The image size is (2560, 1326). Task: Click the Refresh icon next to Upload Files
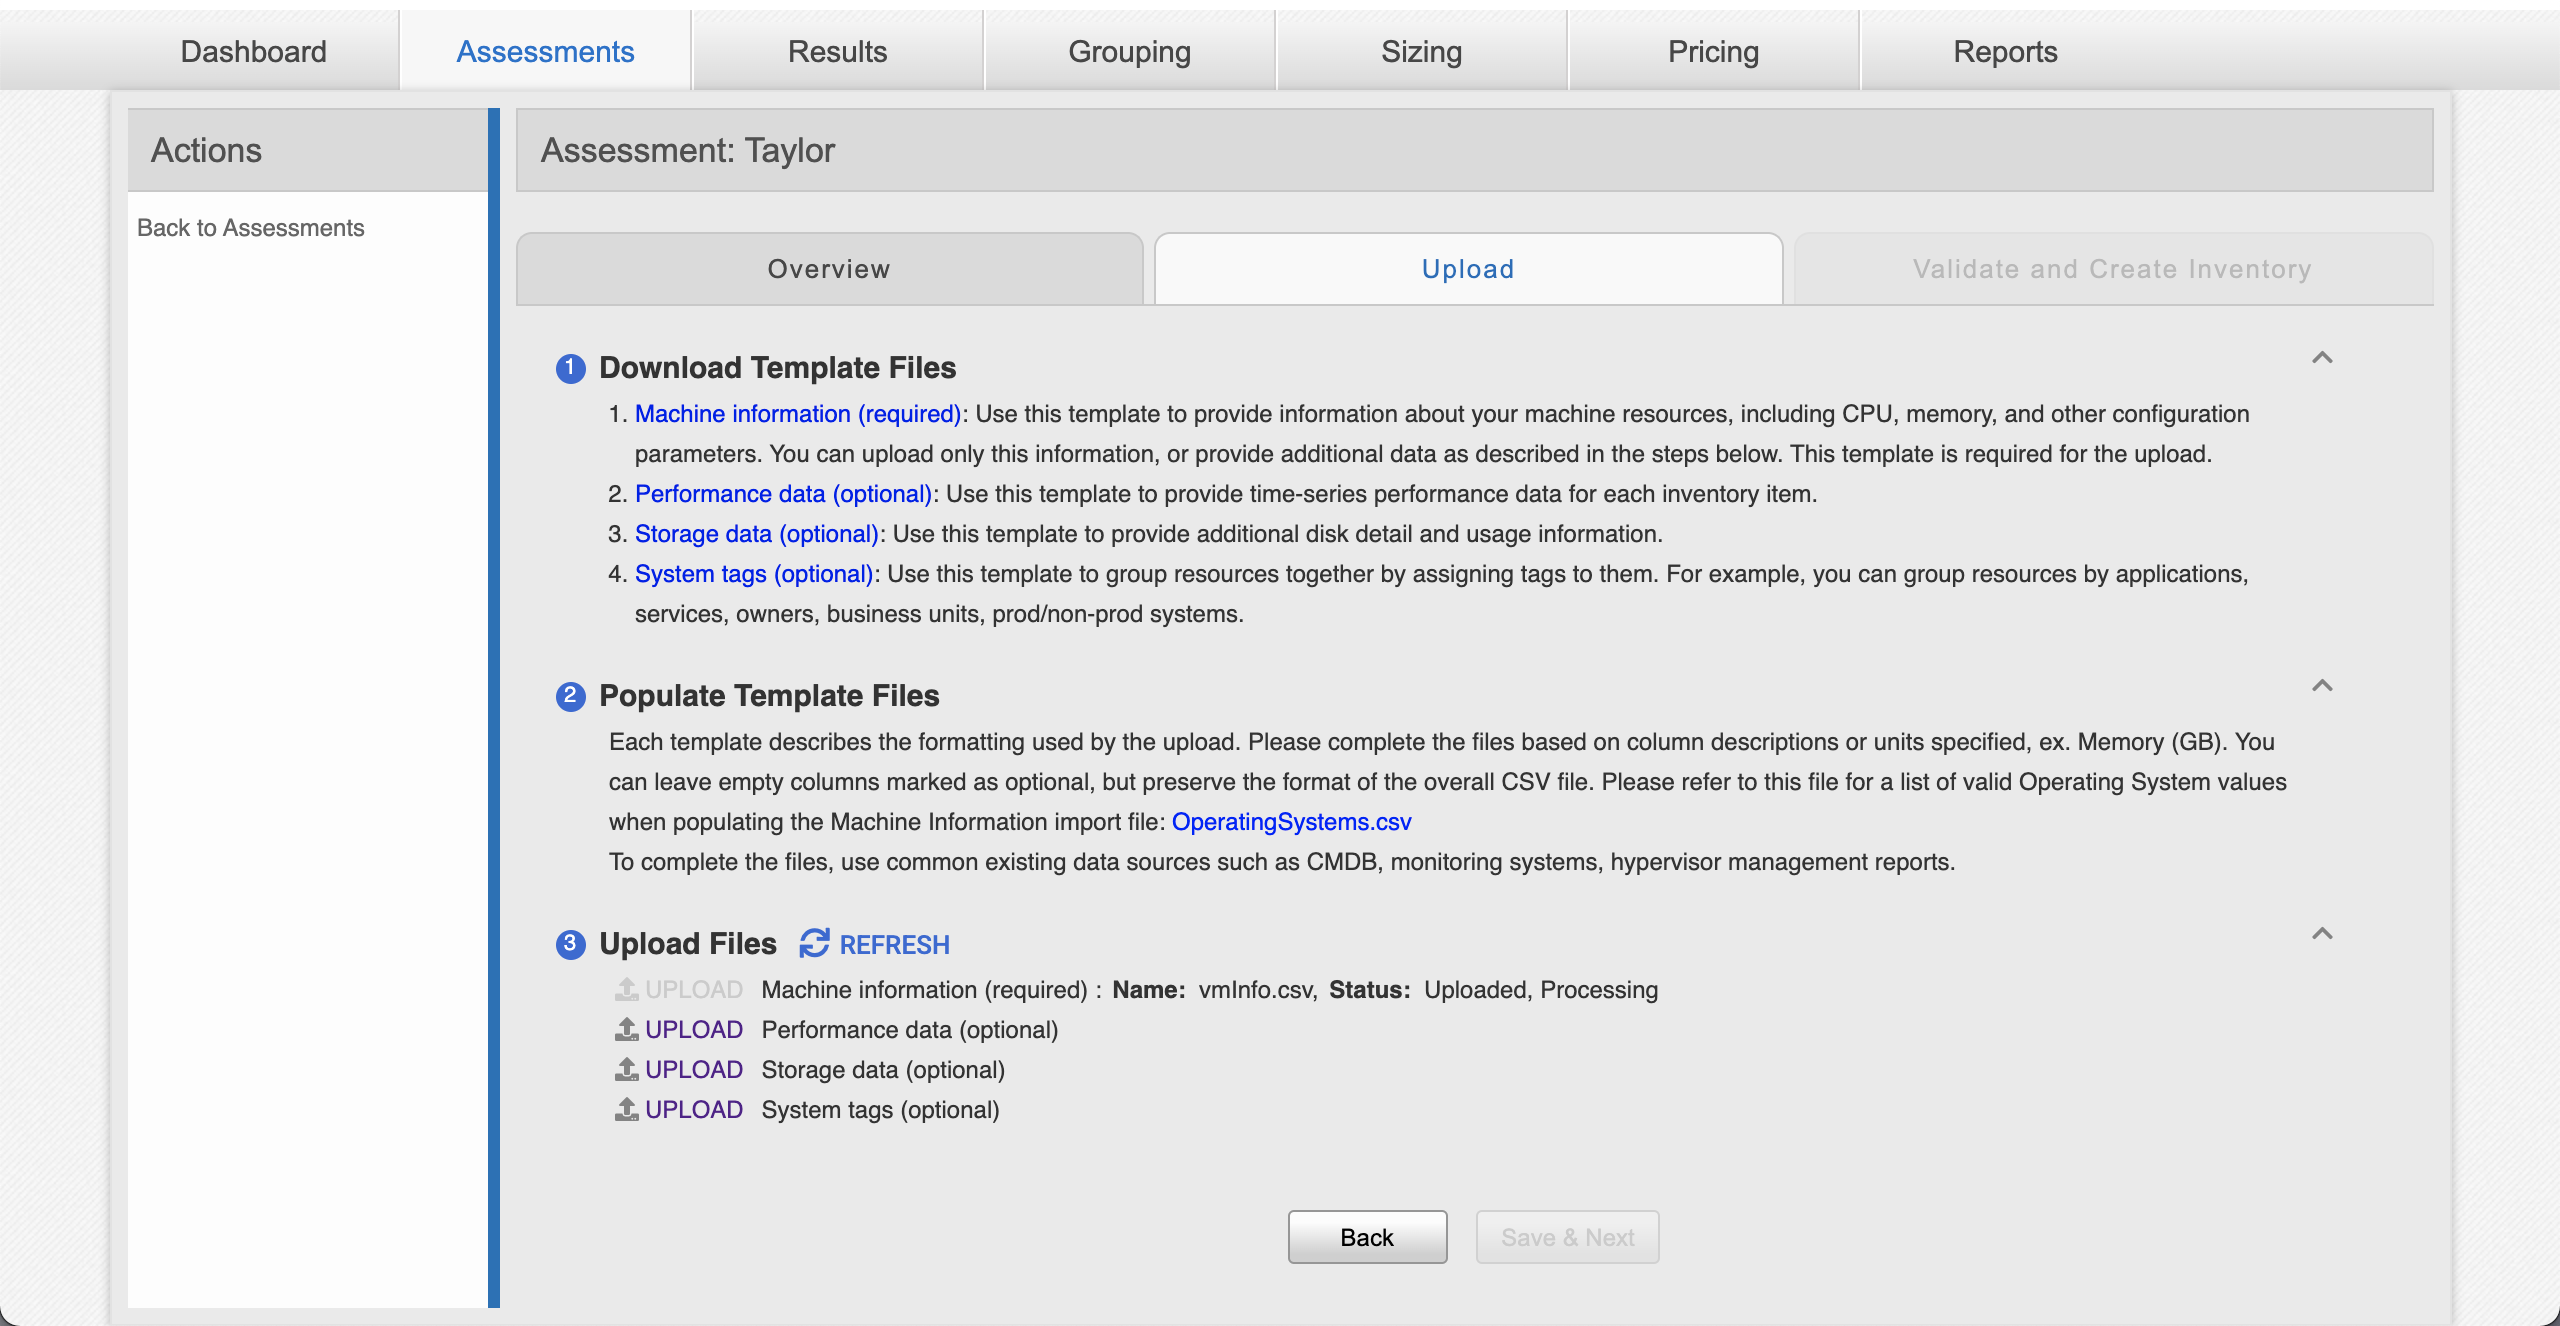(x=812, y=942)
